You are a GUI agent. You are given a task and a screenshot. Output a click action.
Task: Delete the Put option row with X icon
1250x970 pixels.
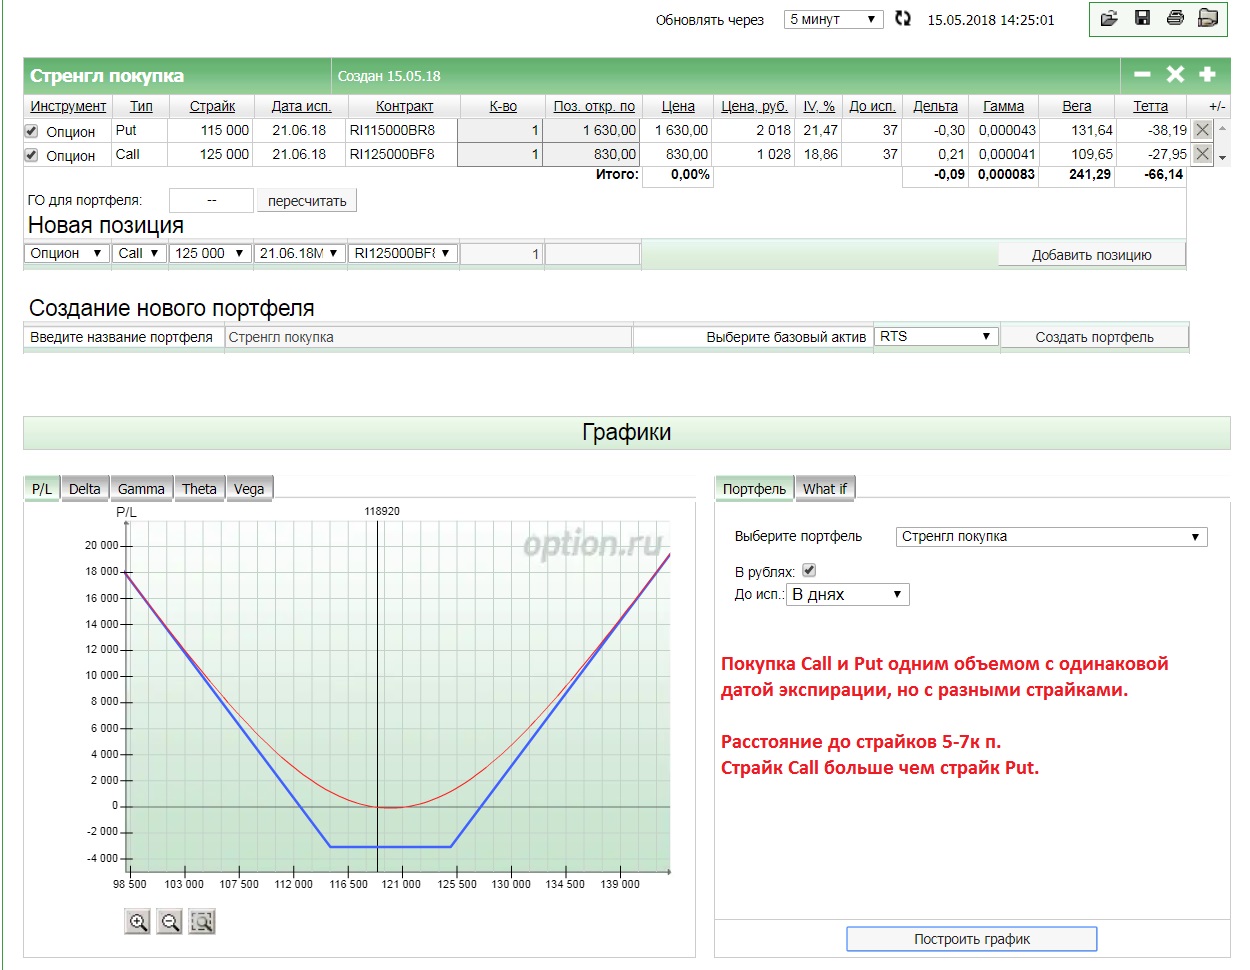pyautogui.click(x=1202, y=130)
